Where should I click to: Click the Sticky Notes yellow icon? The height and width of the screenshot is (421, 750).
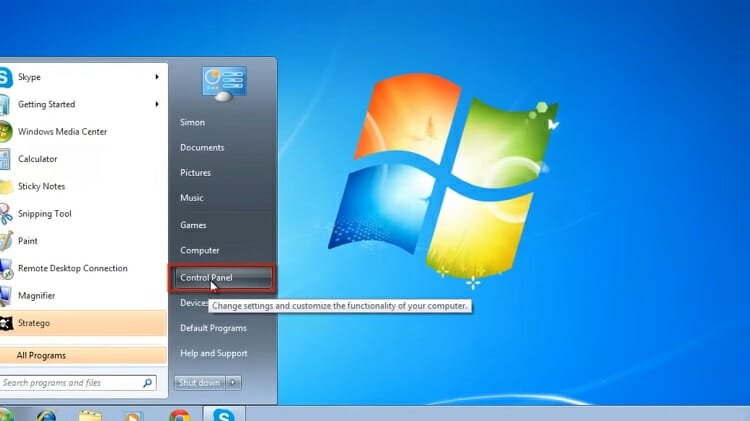click(6, 187)
